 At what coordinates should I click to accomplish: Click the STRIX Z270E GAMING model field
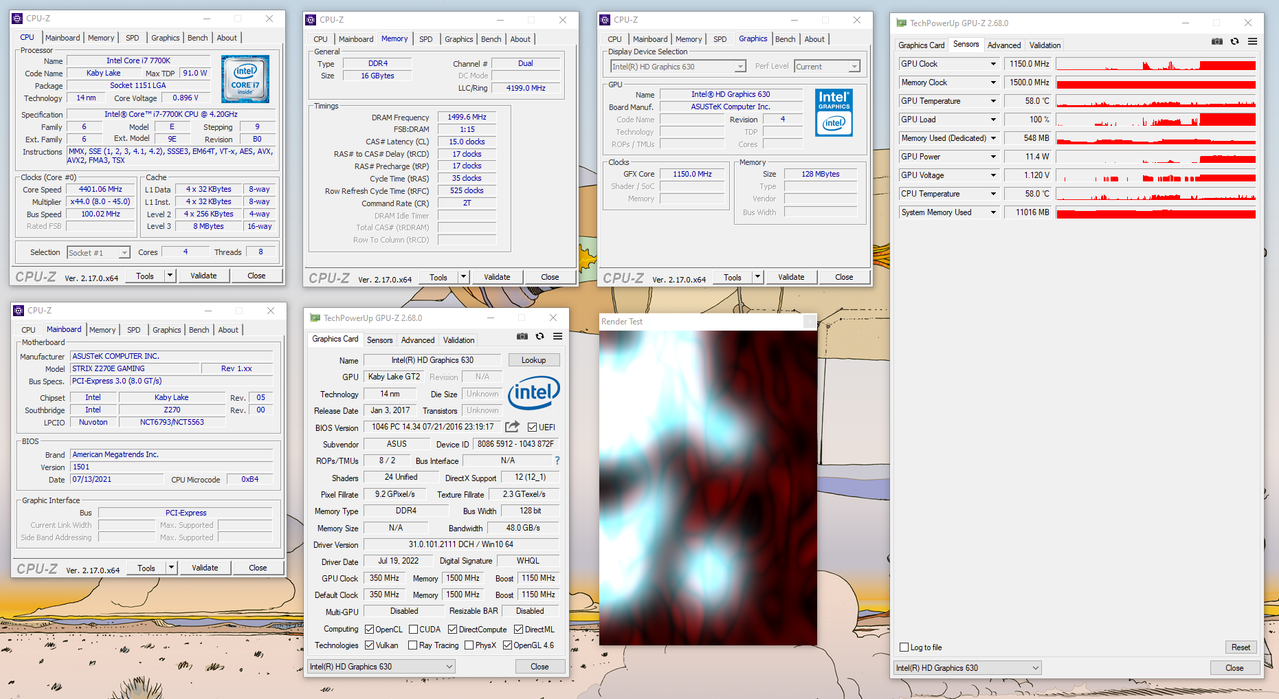pyautogui.click(x=135, y=368)
